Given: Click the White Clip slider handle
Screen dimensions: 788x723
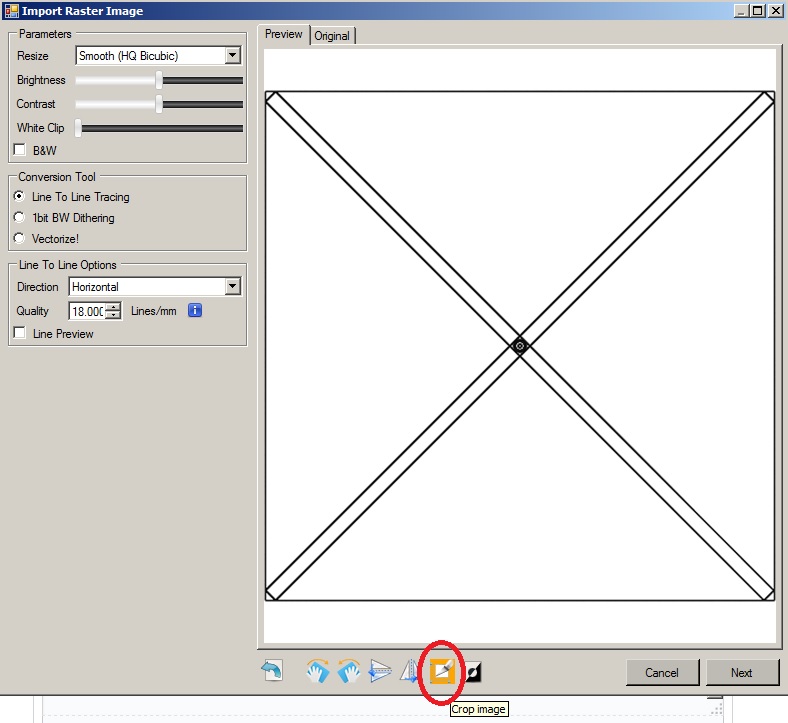Looking at the screenshot, I should 78,128.
